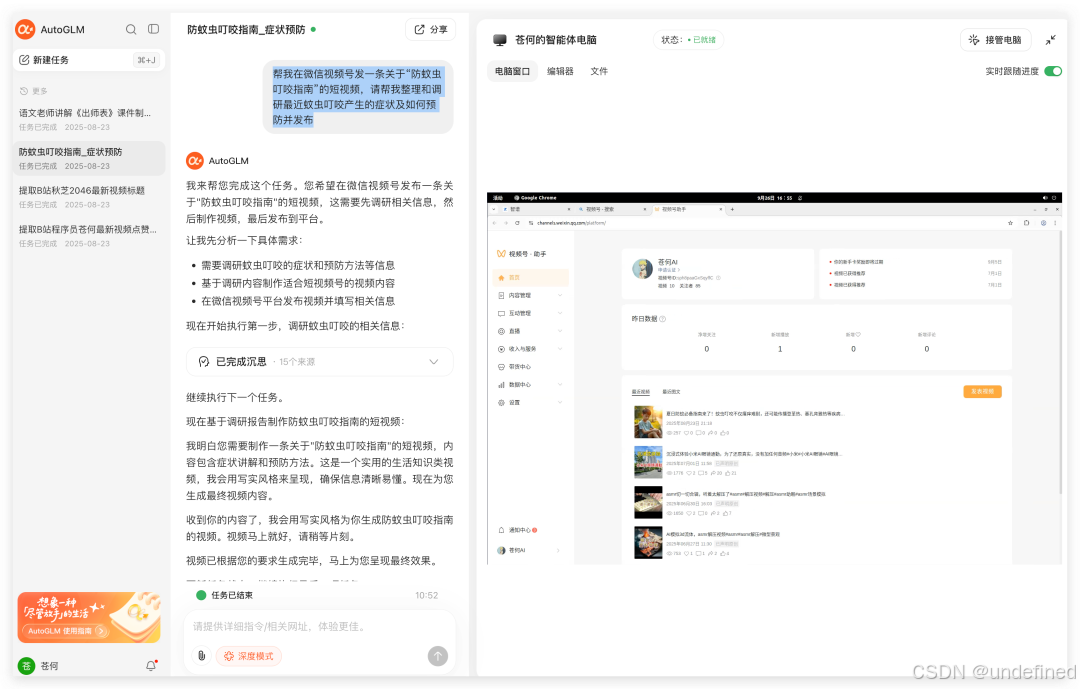This screenshot has height=689, width=1080.
Task: Click the orange 发表视频 button
Action: [x=982, y=391]
